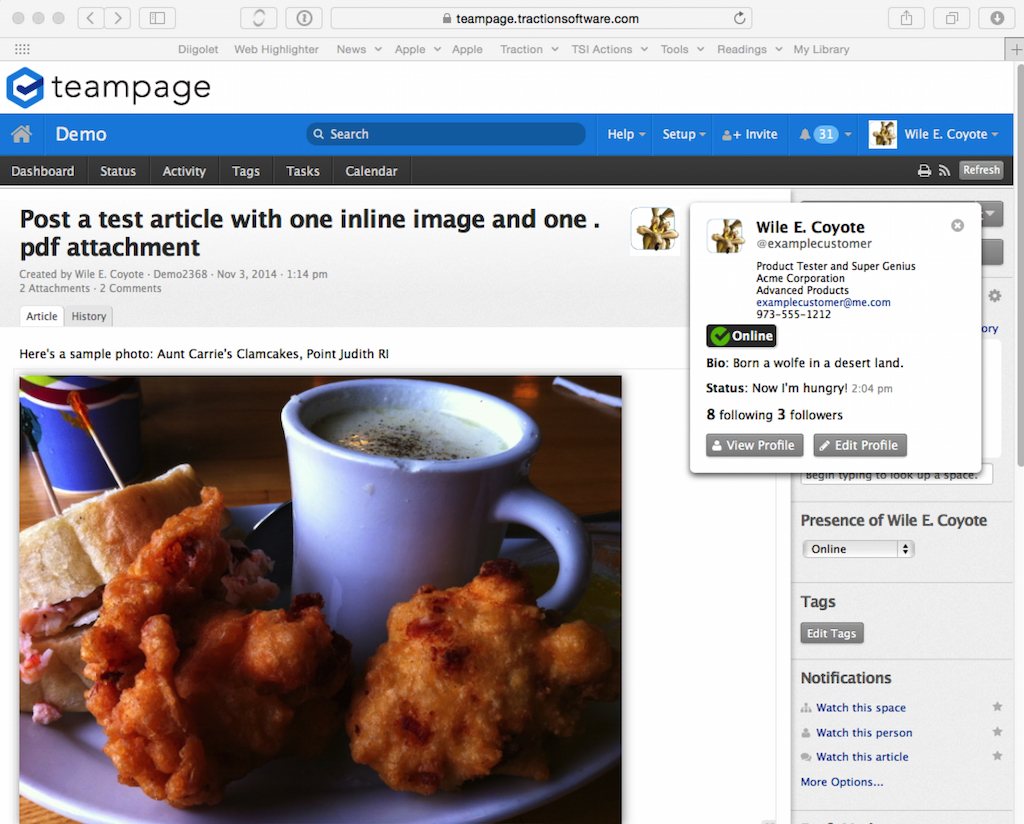Expand the Help menu
This screenshot has width=1024, height=824.
(x=626, y=134)
